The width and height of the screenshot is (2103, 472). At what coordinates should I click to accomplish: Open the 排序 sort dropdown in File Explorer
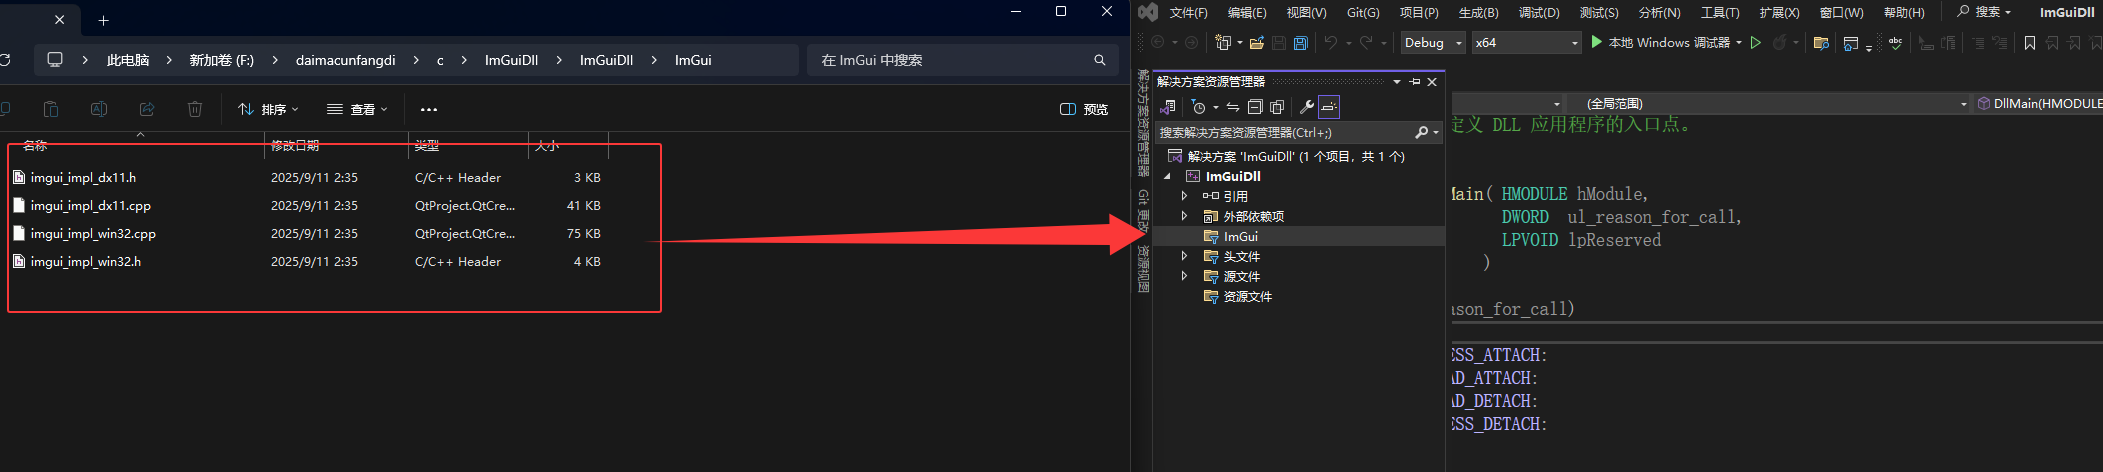click(x=269, y=109)
